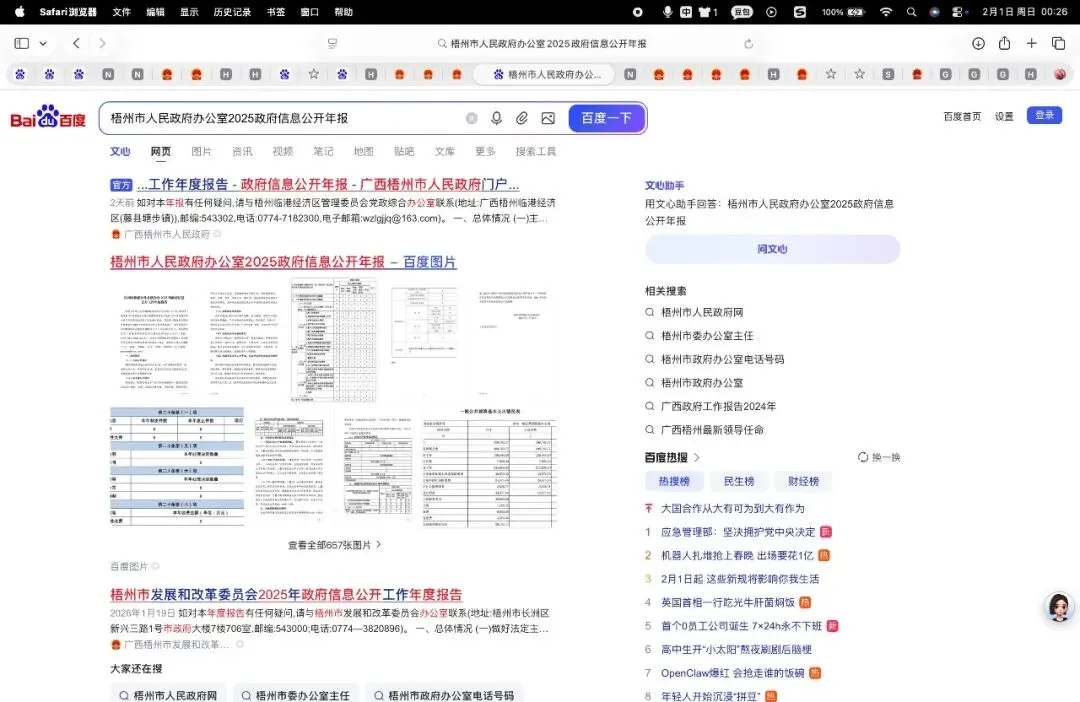Switch to the 视频 tab
Image resolution: width=1080 pixels, height=702 pixels.
(x=282, y=152)
